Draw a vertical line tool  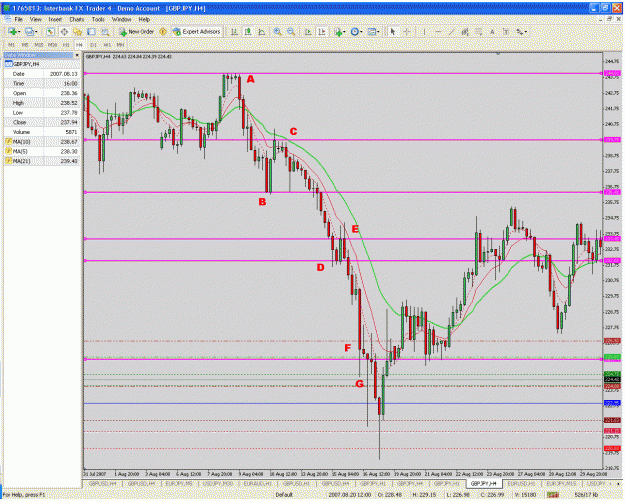(424, 32)
